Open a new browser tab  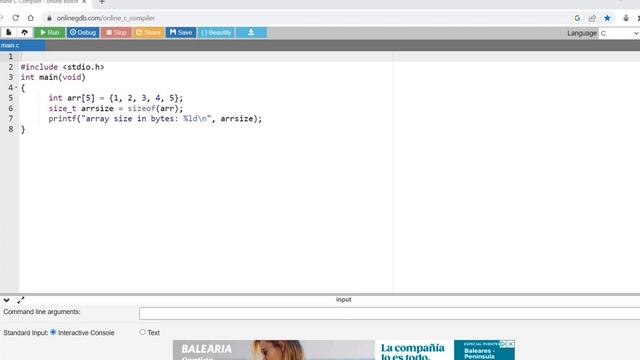click(x=102, y=2)
